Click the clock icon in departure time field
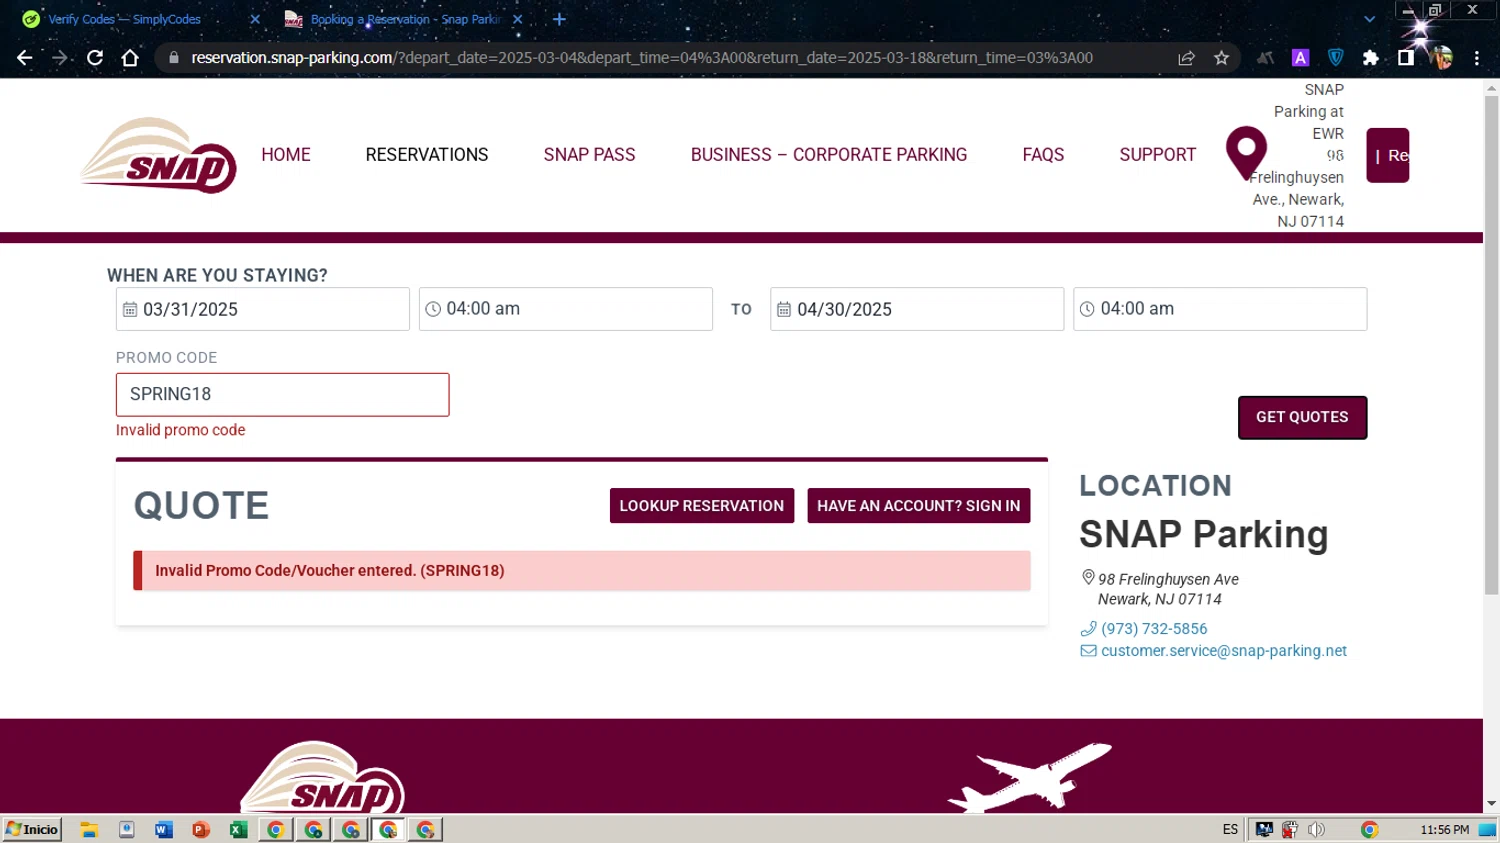 coord(433,310)
